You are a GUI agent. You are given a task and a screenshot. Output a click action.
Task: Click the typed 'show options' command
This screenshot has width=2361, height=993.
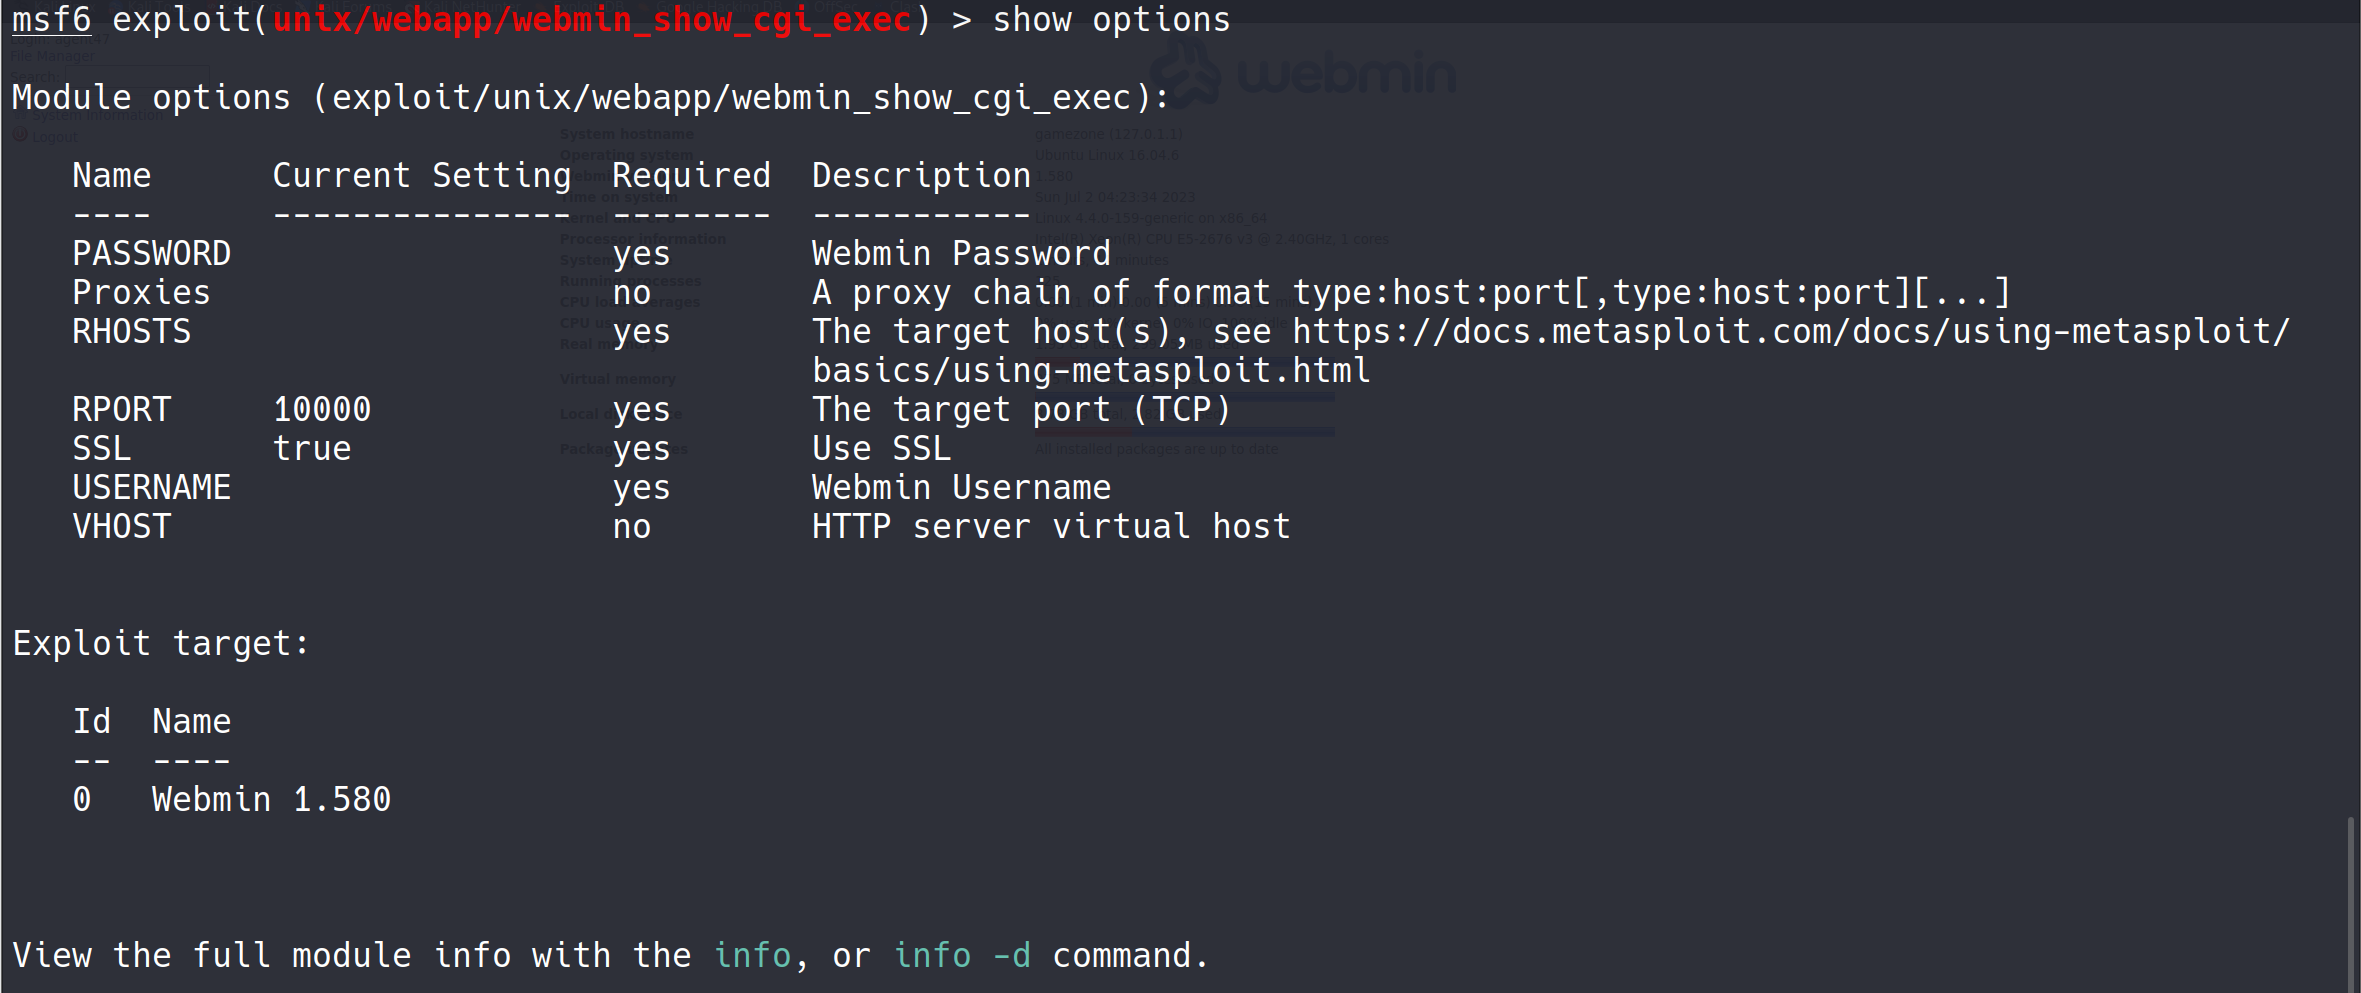click(x=1111, y=20)
